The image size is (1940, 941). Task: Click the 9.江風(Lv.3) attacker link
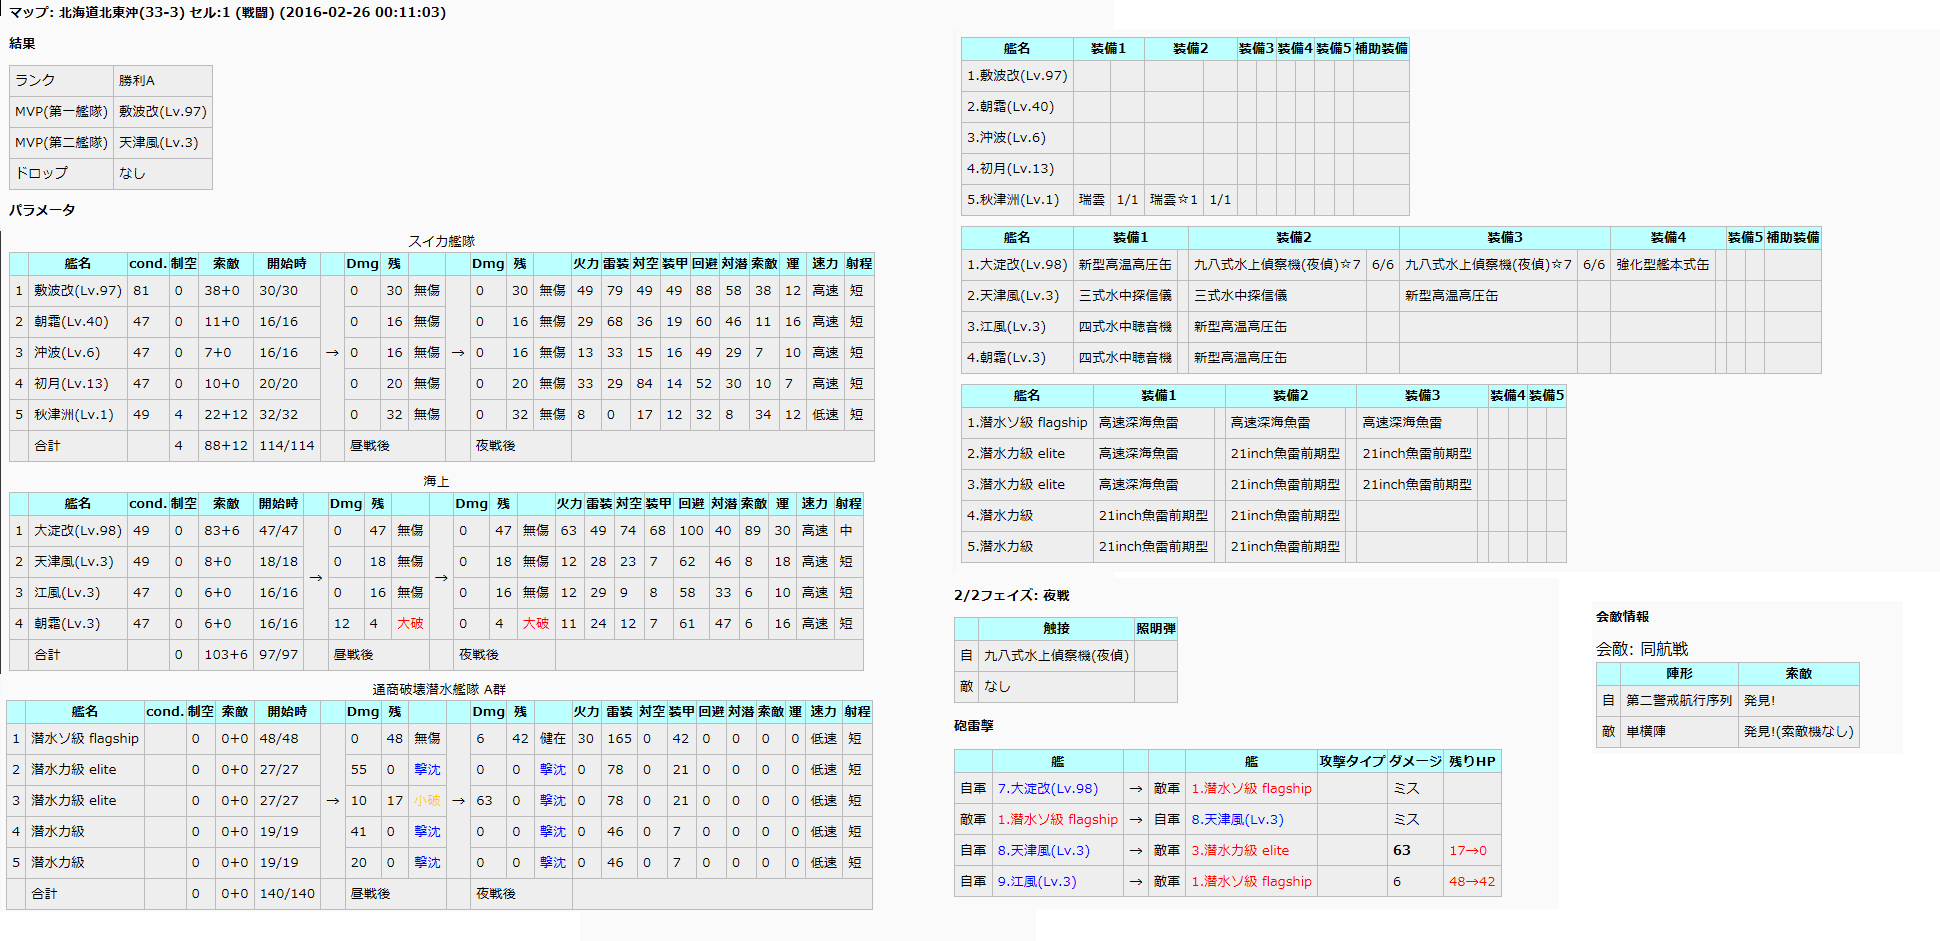1037,881
